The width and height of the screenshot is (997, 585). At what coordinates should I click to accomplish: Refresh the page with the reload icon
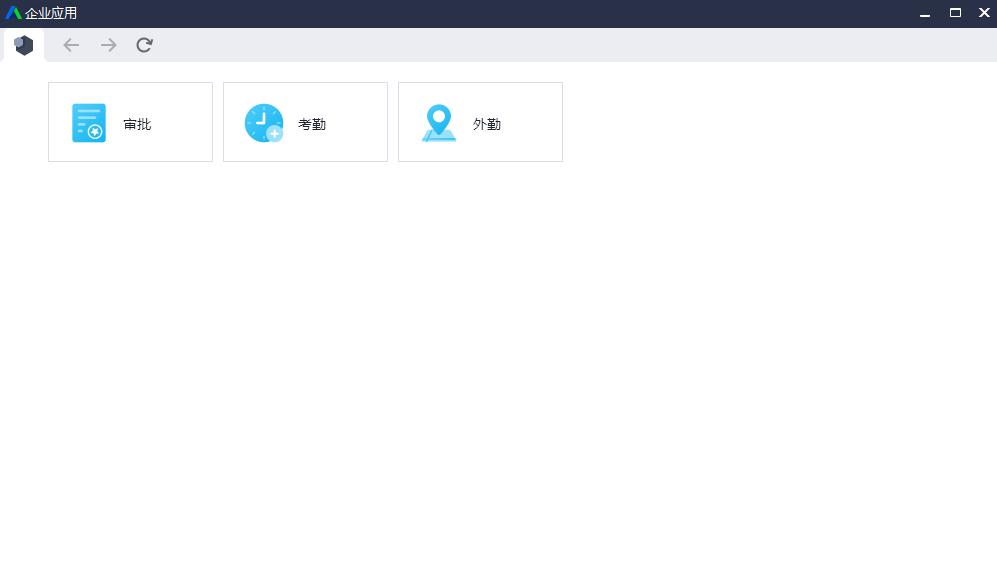[144, 45]
